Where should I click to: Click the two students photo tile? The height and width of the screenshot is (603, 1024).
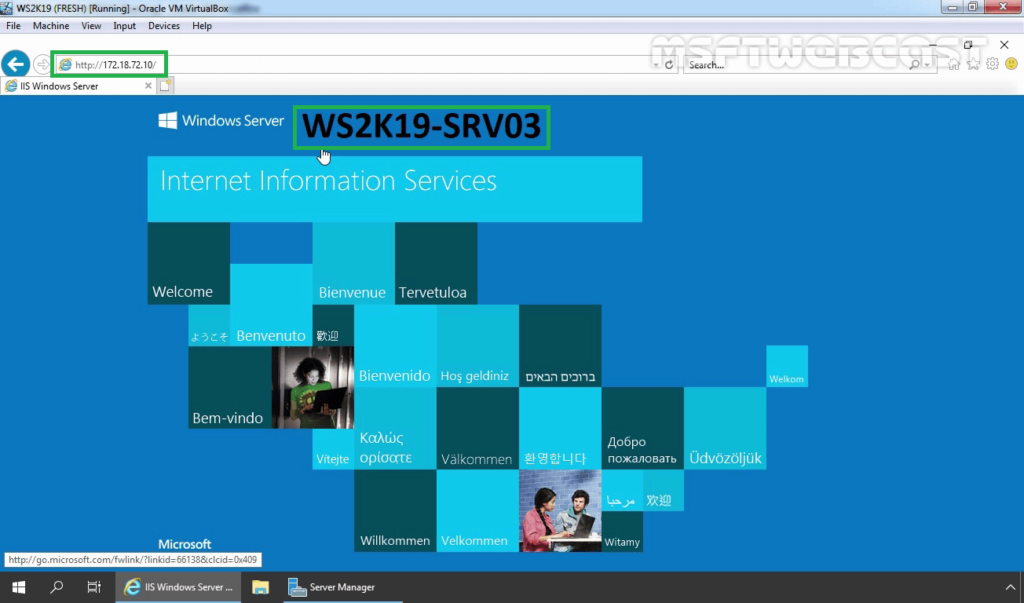pyautogui.click(x=560, y=511)
